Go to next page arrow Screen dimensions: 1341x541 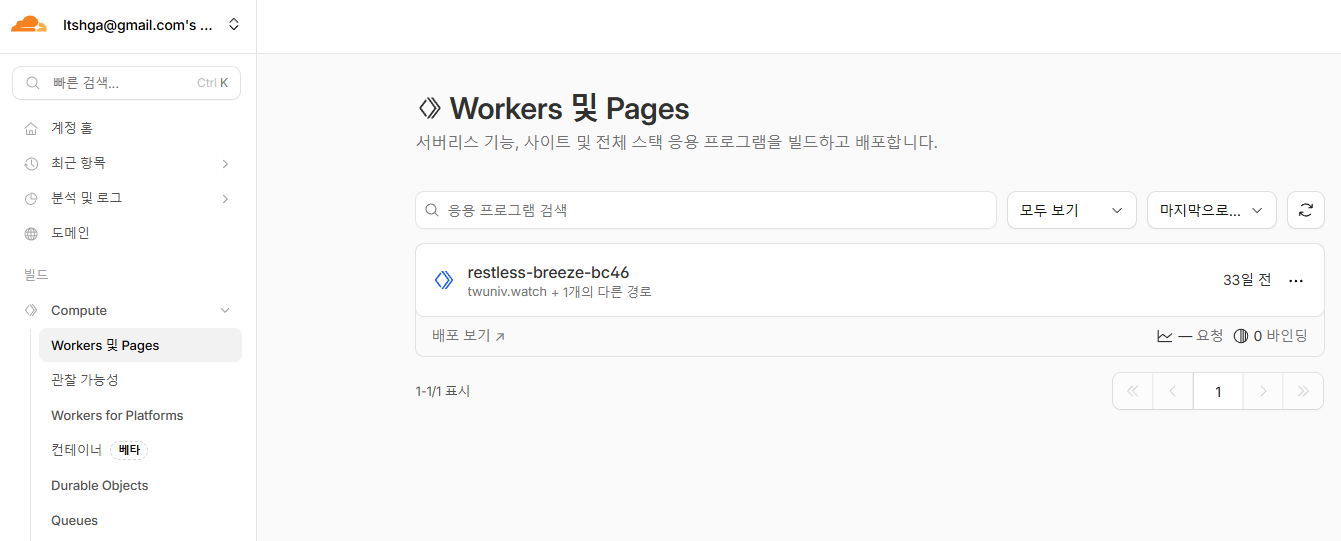[1263, 391]
